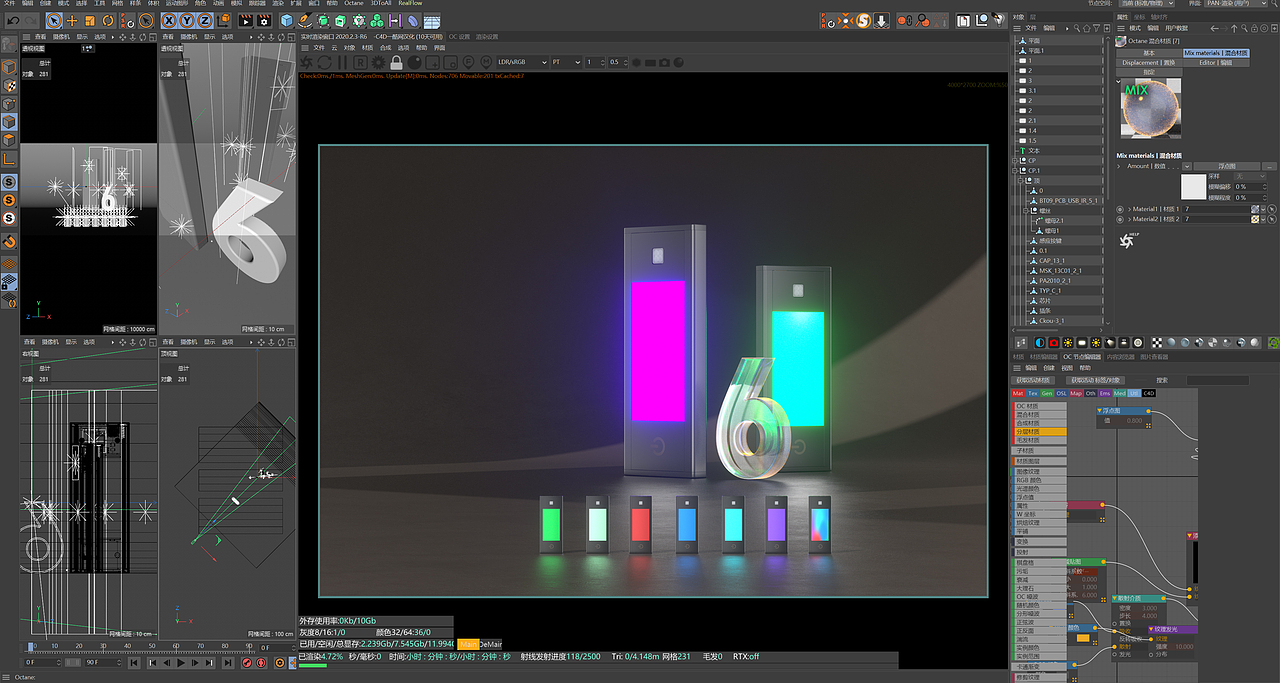1280x683 pixels.
Task: Click the download-arrow icon in top toolbar
Action: point(882,20)
